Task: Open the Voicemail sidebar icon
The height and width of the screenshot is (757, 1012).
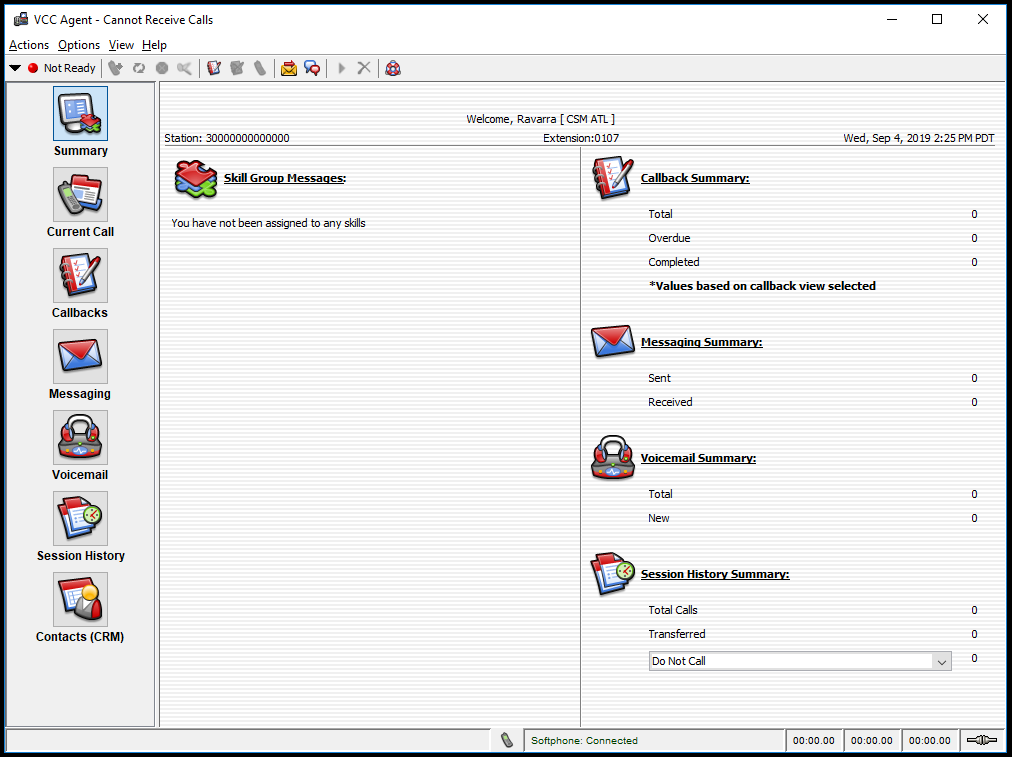Action: [x=80, y=438]
